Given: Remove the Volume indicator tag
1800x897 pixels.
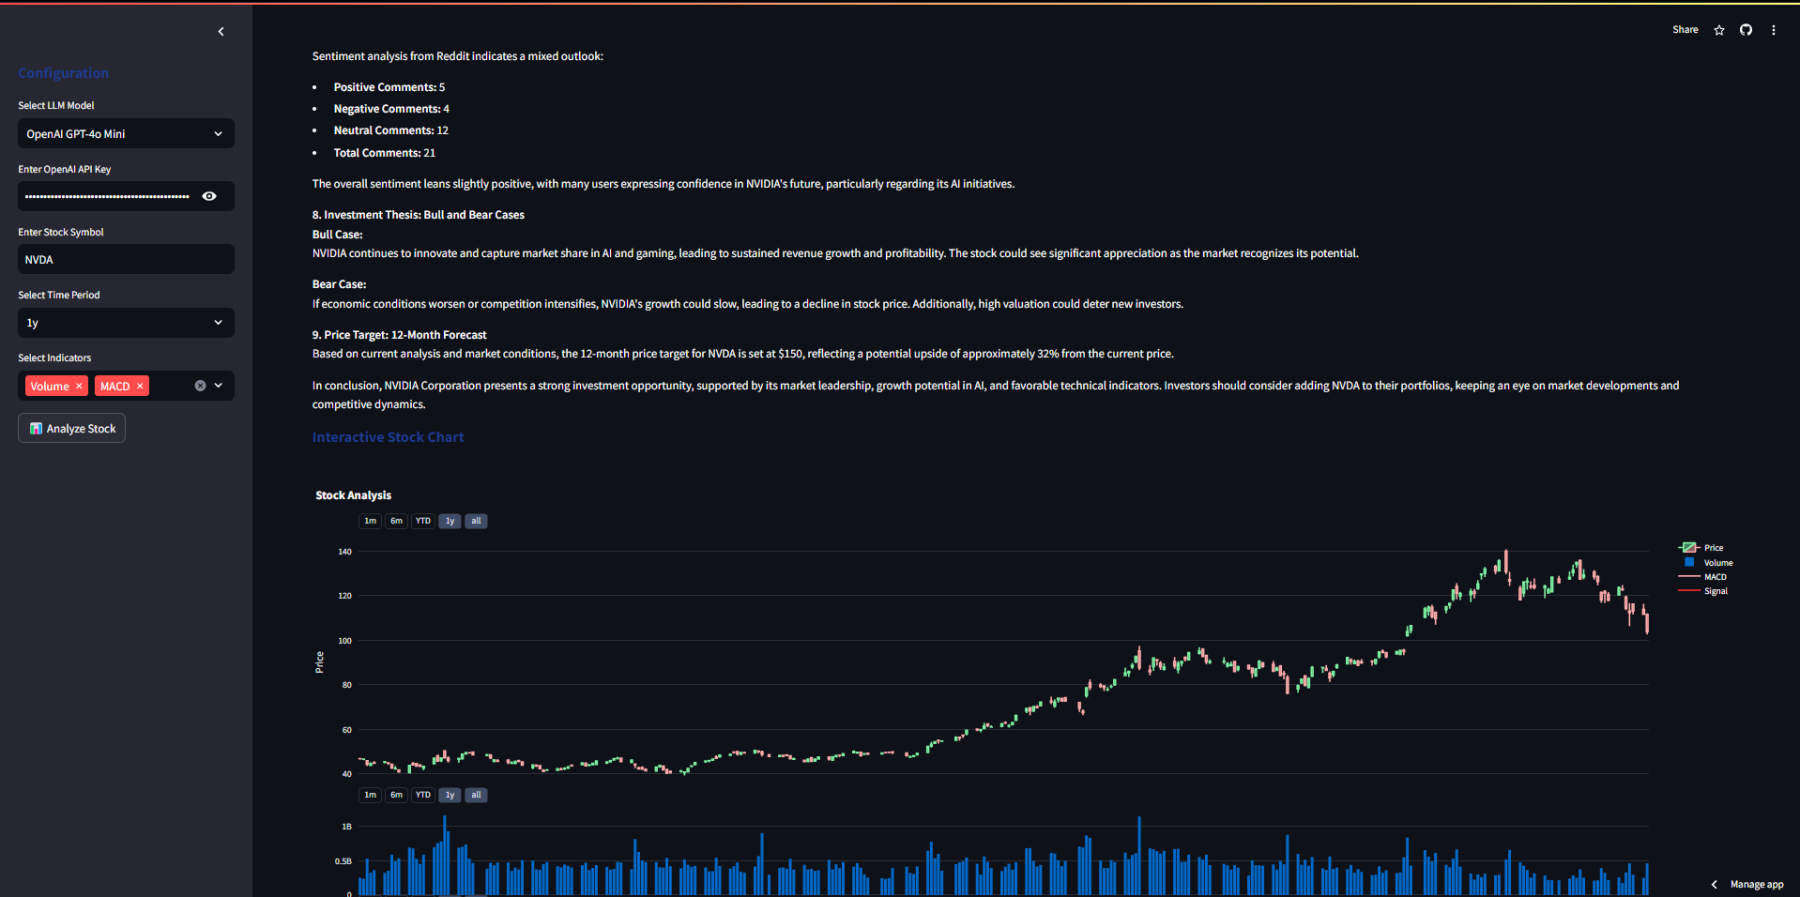Looking at the screenshot, I should coord(79,386).
